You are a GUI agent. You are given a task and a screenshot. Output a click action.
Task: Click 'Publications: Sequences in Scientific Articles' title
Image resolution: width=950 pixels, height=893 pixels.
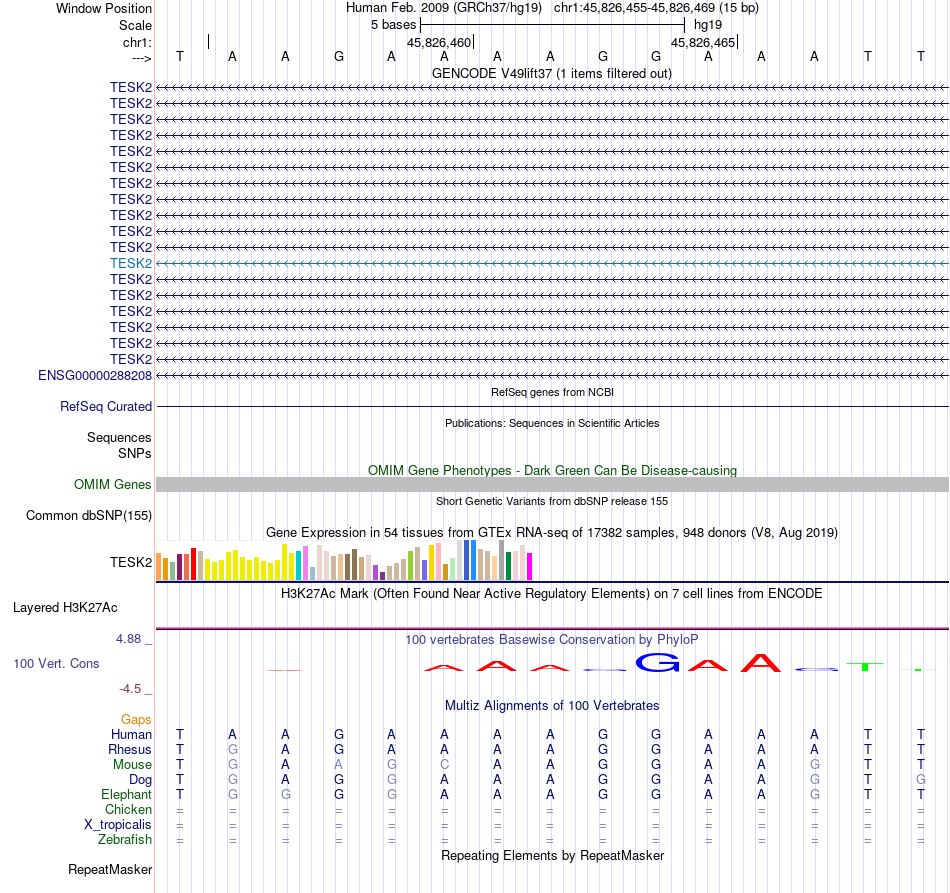(x=552, y=423)
